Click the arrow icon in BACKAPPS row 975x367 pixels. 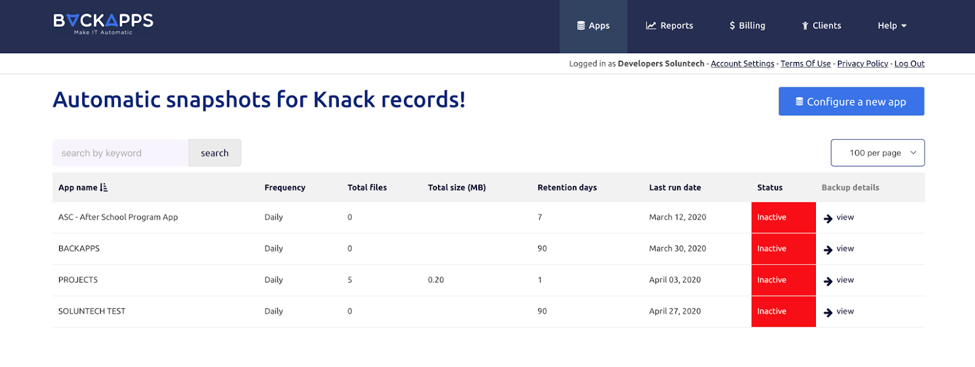828,249
